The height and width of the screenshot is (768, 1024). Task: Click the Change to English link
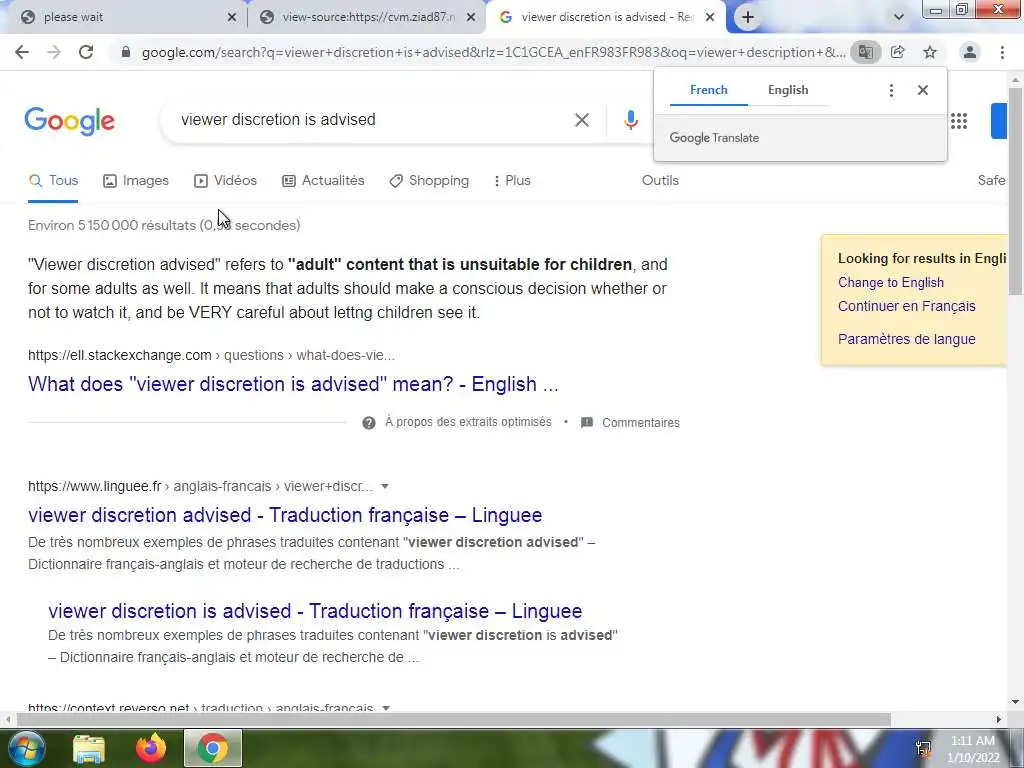[x=891, y=283]
